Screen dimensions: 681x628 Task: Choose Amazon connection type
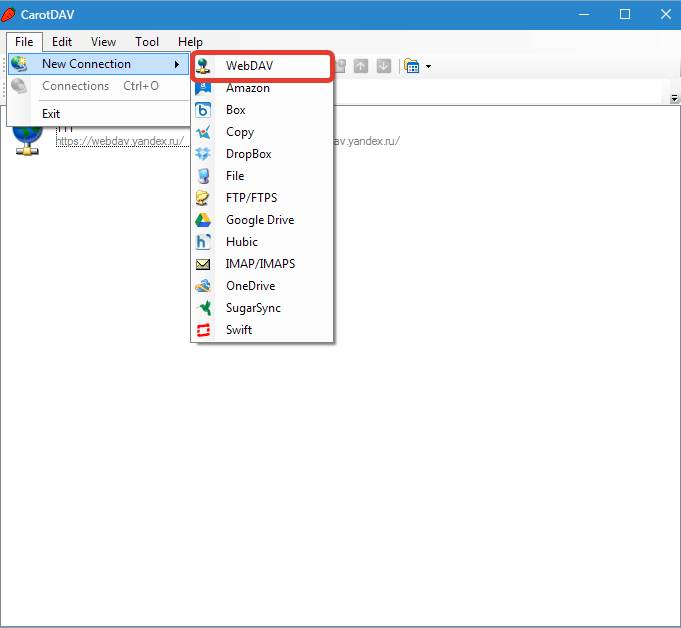coord(262,88)
